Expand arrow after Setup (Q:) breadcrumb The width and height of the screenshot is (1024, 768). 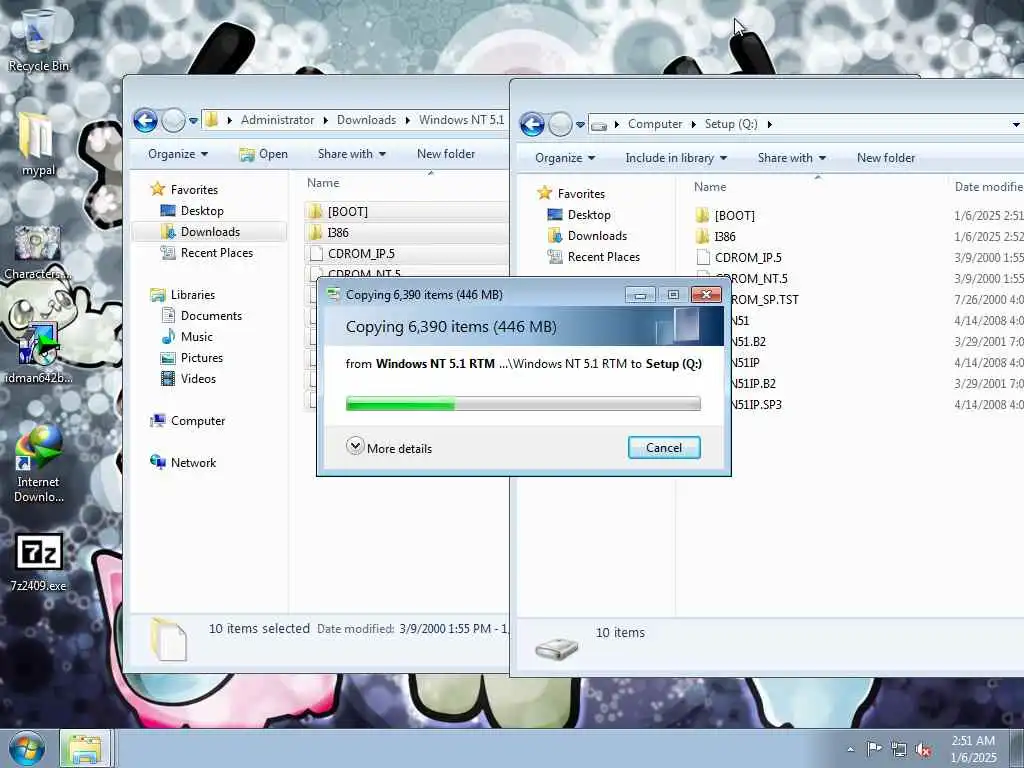(770, 124)
